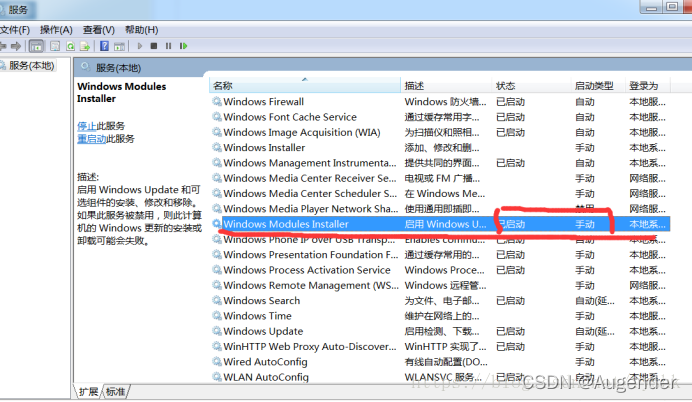Viewport: 692px width, 402px height.
Task: Click the gear icon of Windows Search
Action: coord(217,301)
